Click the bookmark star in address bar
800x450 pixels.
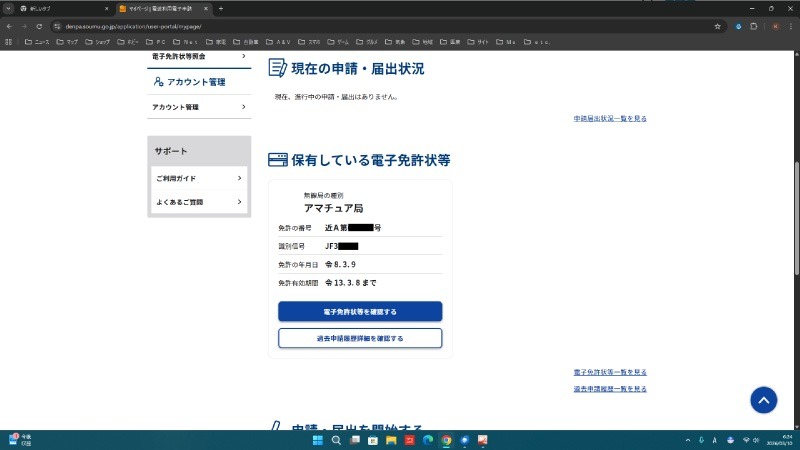[717, 26]
